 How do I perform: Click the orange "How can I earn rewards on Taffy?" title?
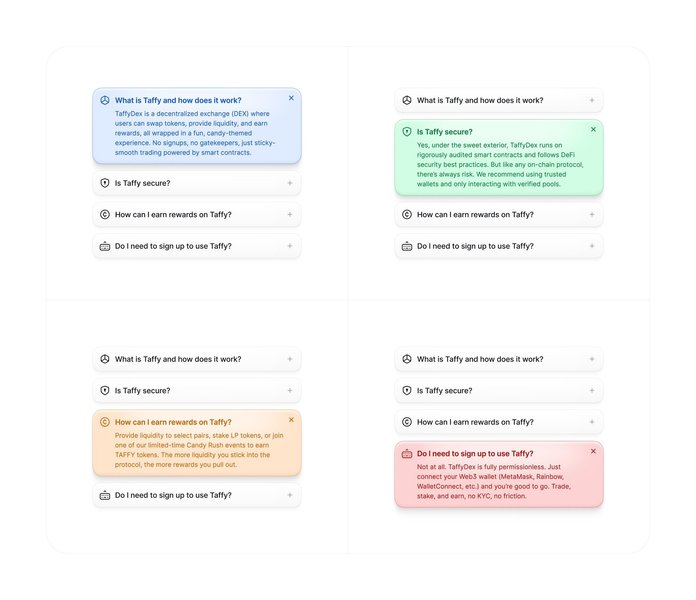click(x=173, y=422)
